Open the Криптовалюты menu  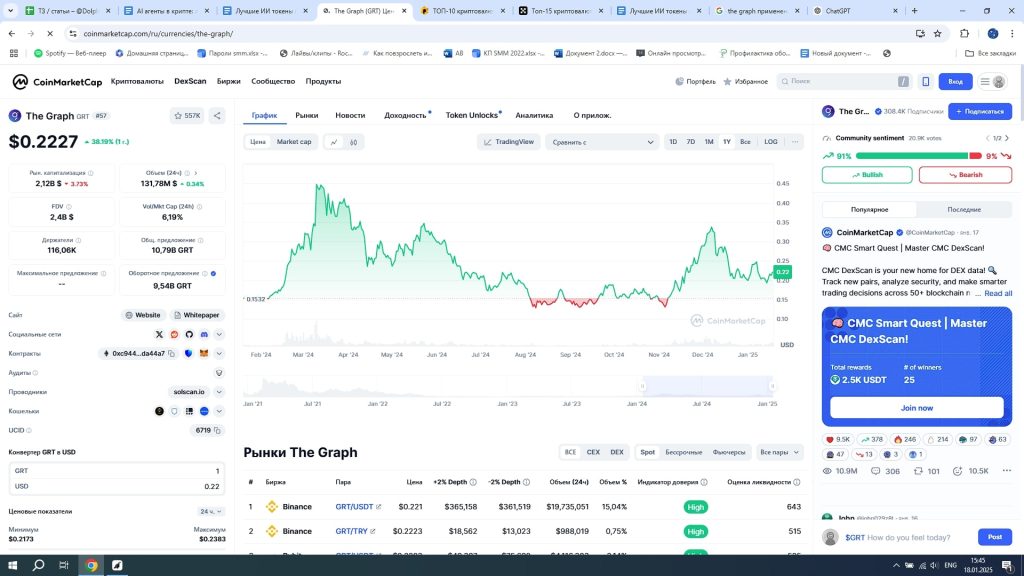[x=137, y=82]
